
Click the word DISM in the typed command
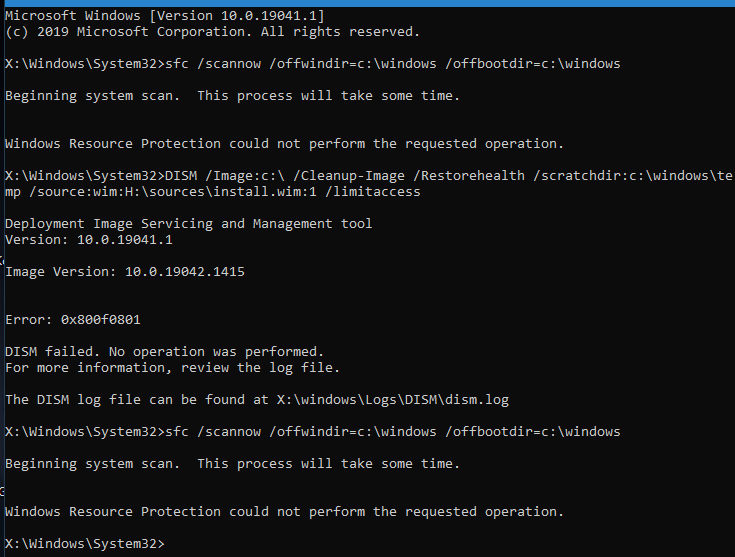pos(181,176)
